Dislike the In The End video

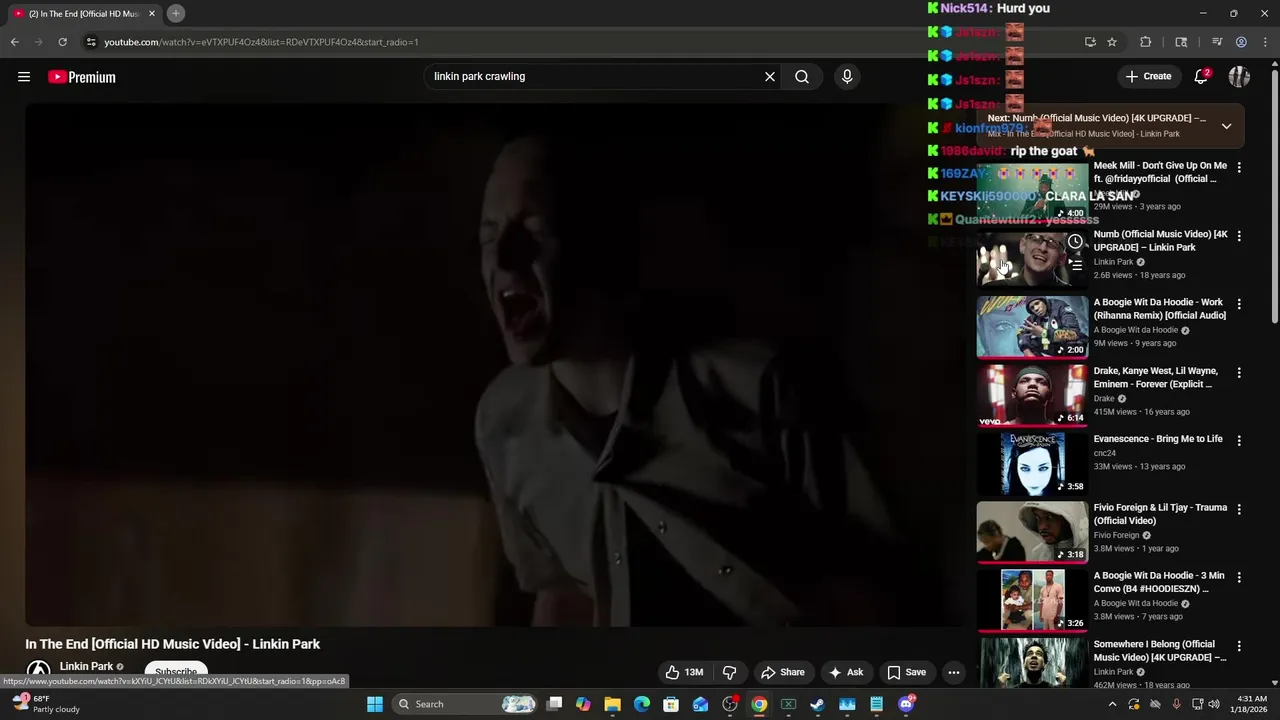[730, 672]
